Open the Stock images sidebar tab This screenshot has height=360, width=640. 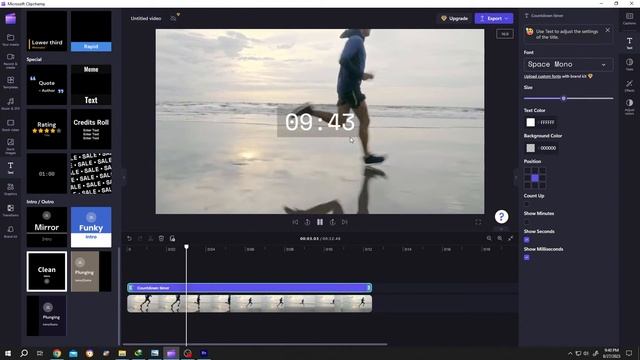pos(11,146)
